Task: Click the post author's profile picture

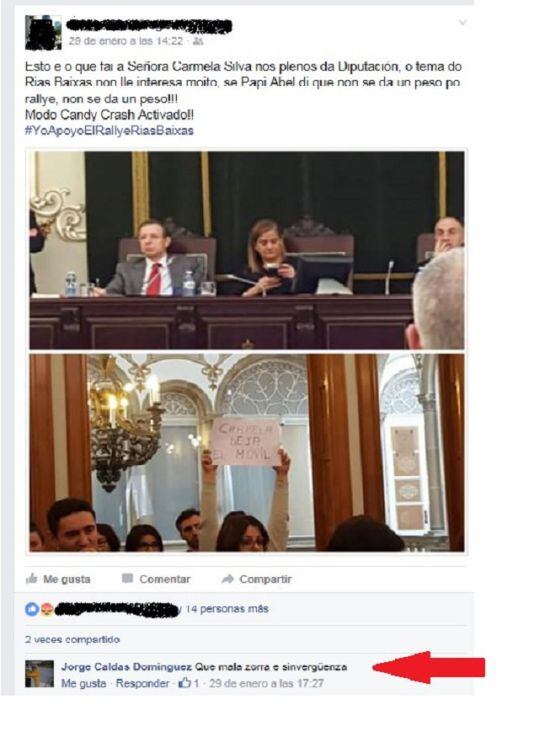Action: tap(43, 32)
